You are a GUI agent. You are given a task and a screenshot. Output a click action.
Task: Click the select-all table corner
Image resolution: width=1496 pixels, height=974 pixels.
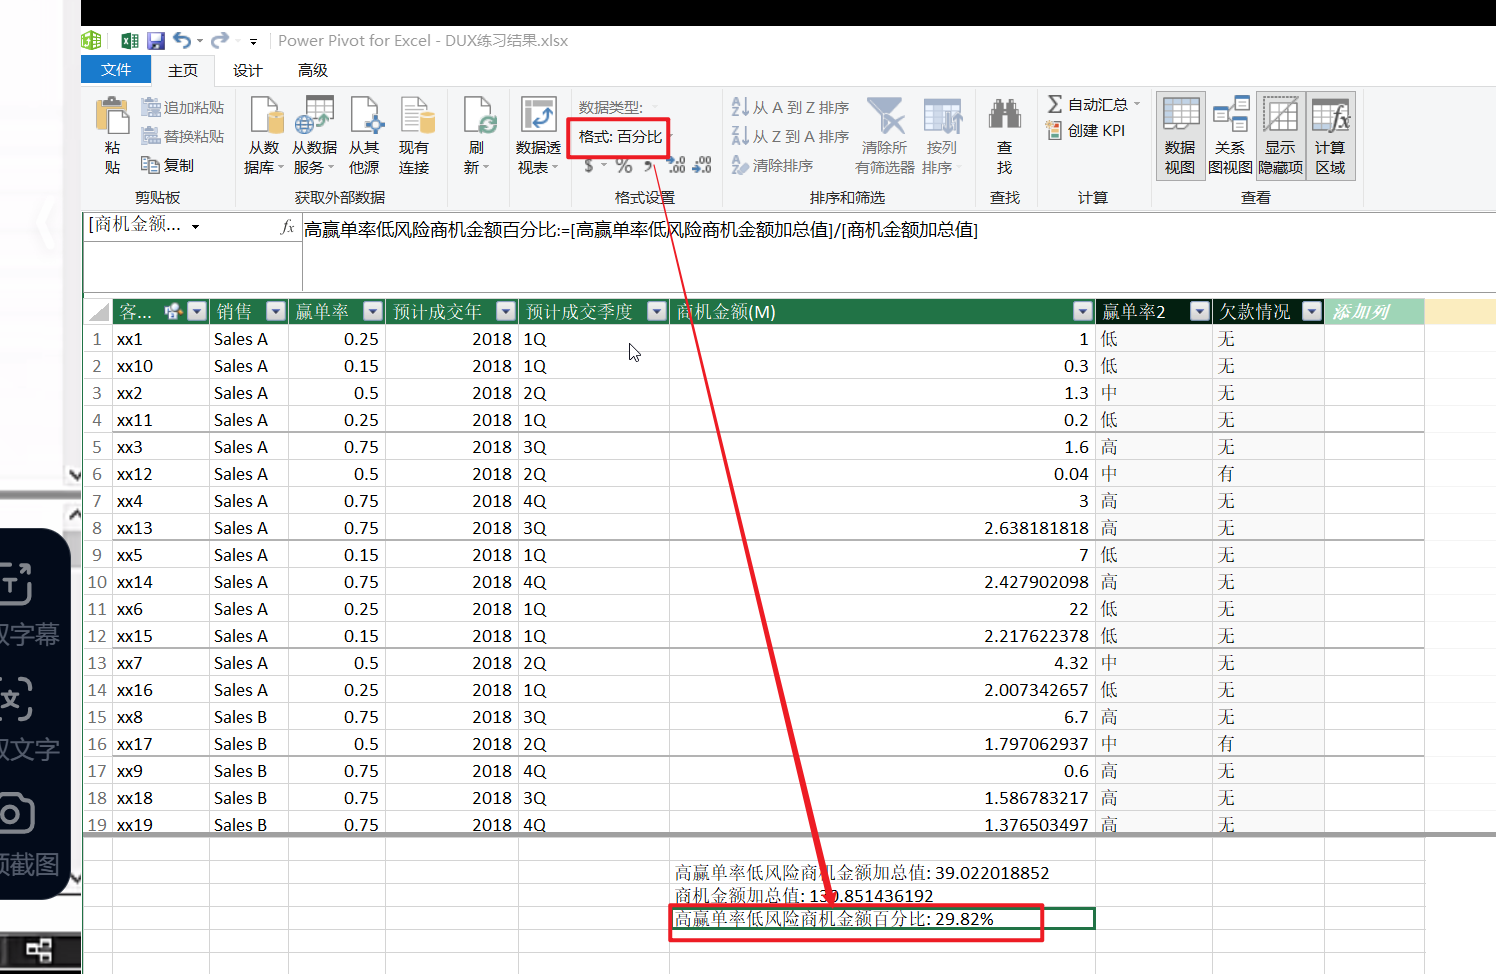coord(98,312)
